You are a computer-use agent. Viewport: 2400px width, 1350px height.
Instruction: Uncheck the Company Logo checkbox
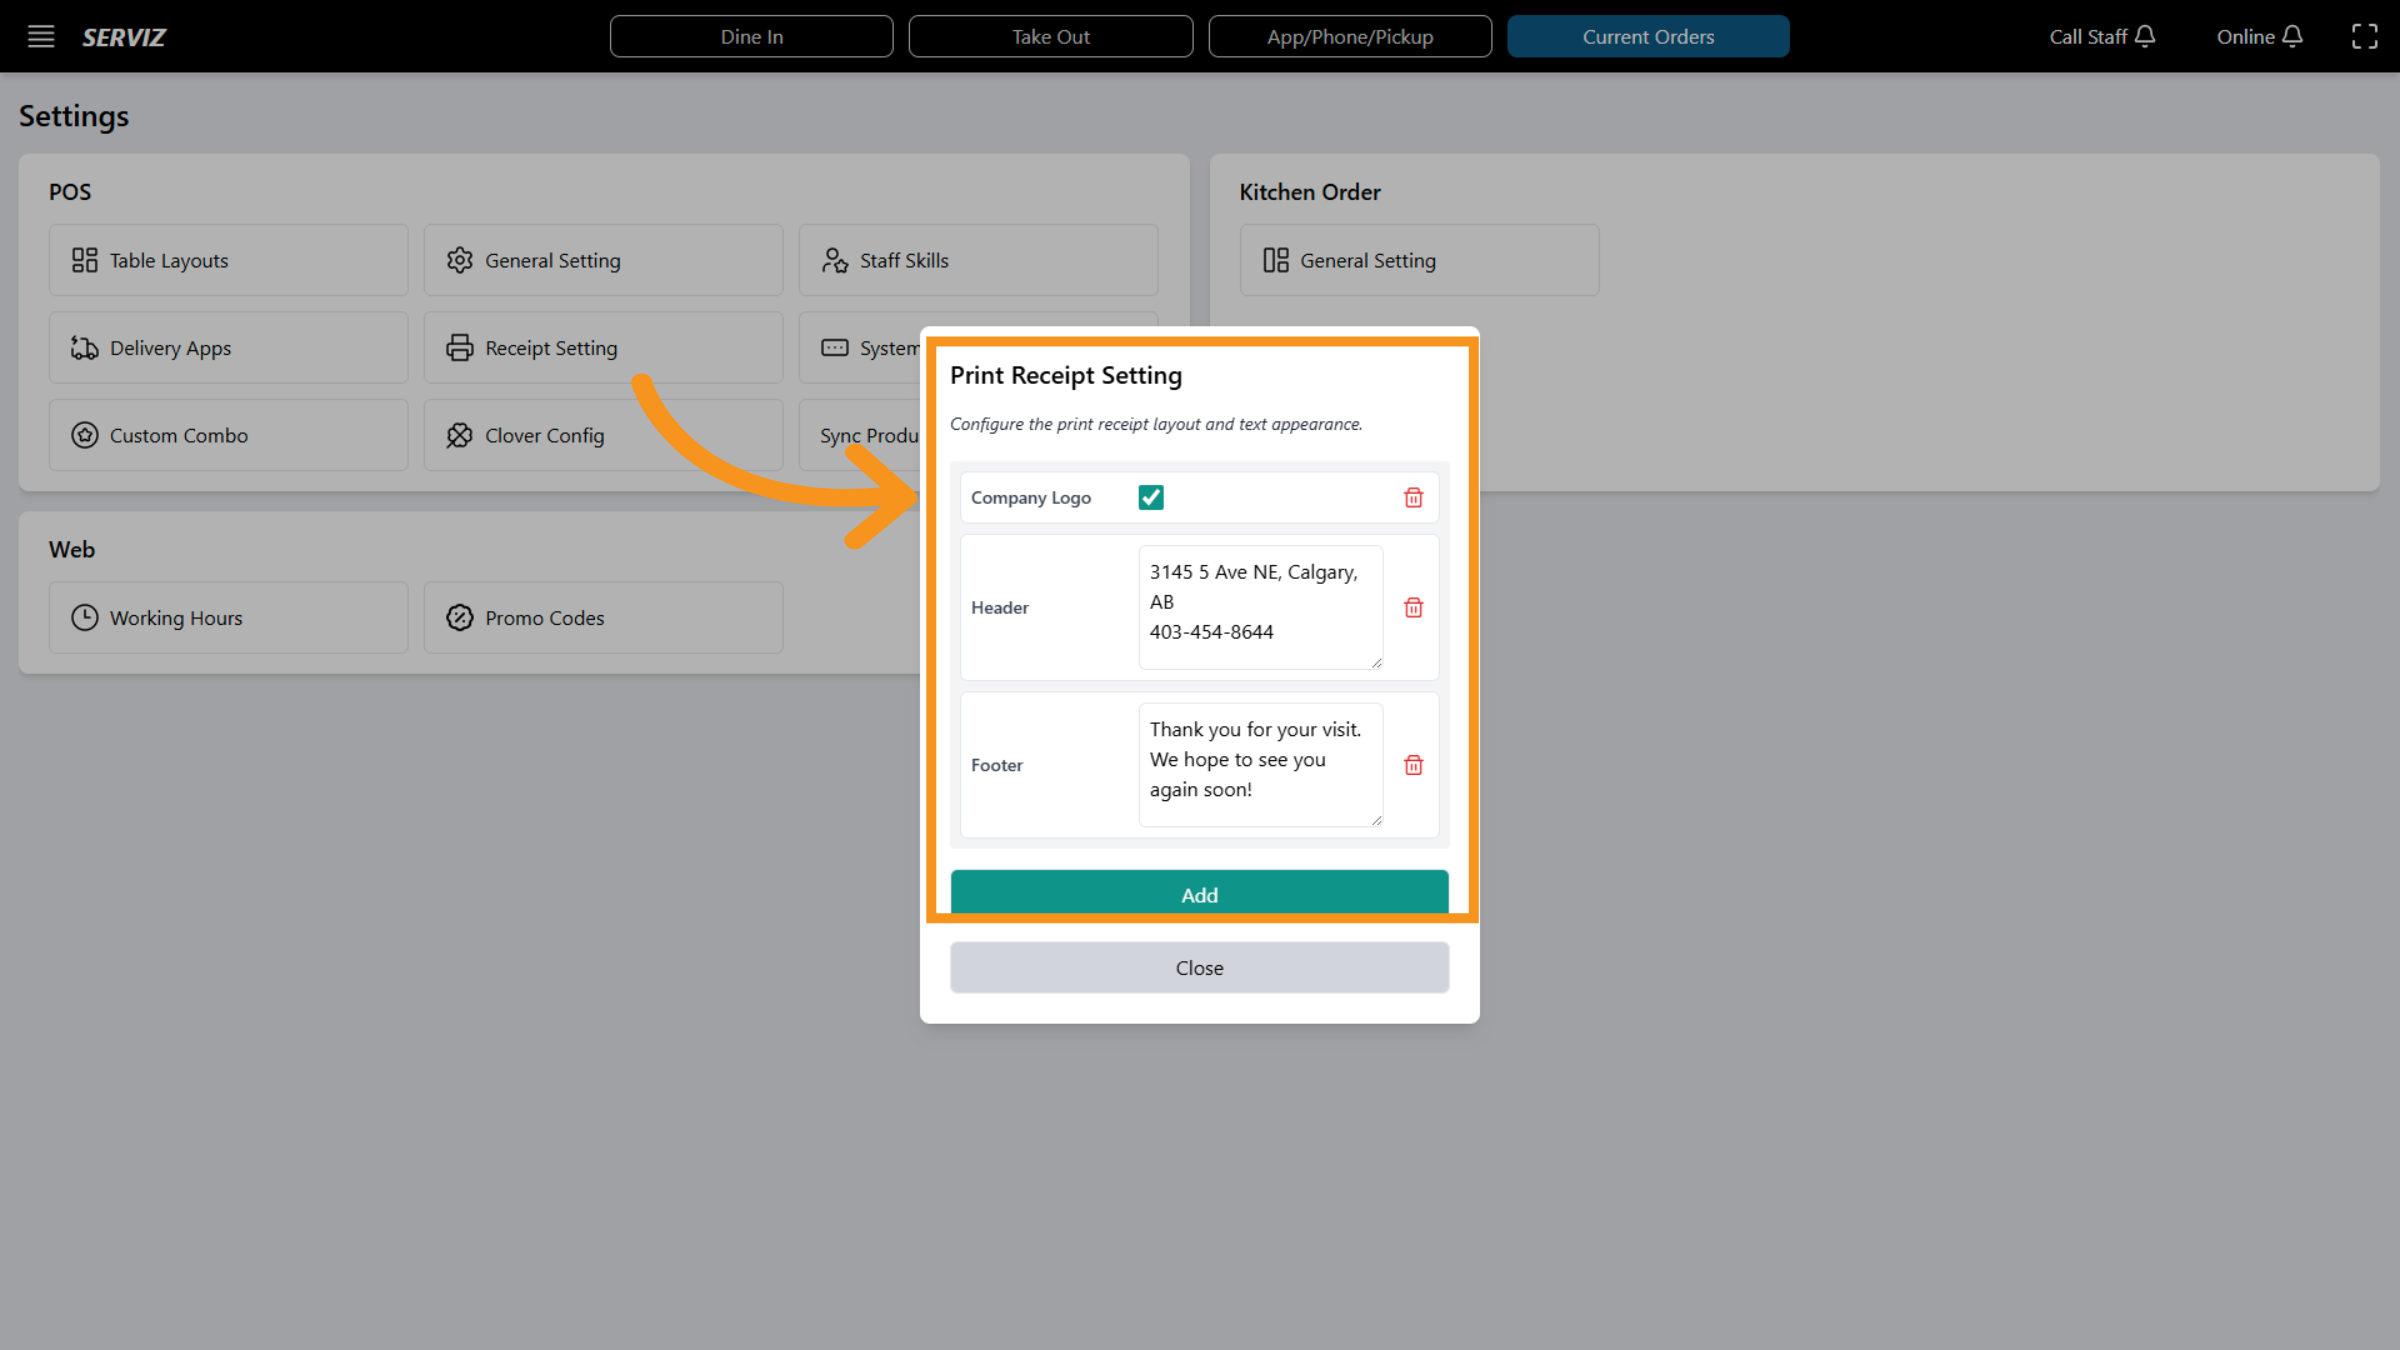coord(1151,497)
